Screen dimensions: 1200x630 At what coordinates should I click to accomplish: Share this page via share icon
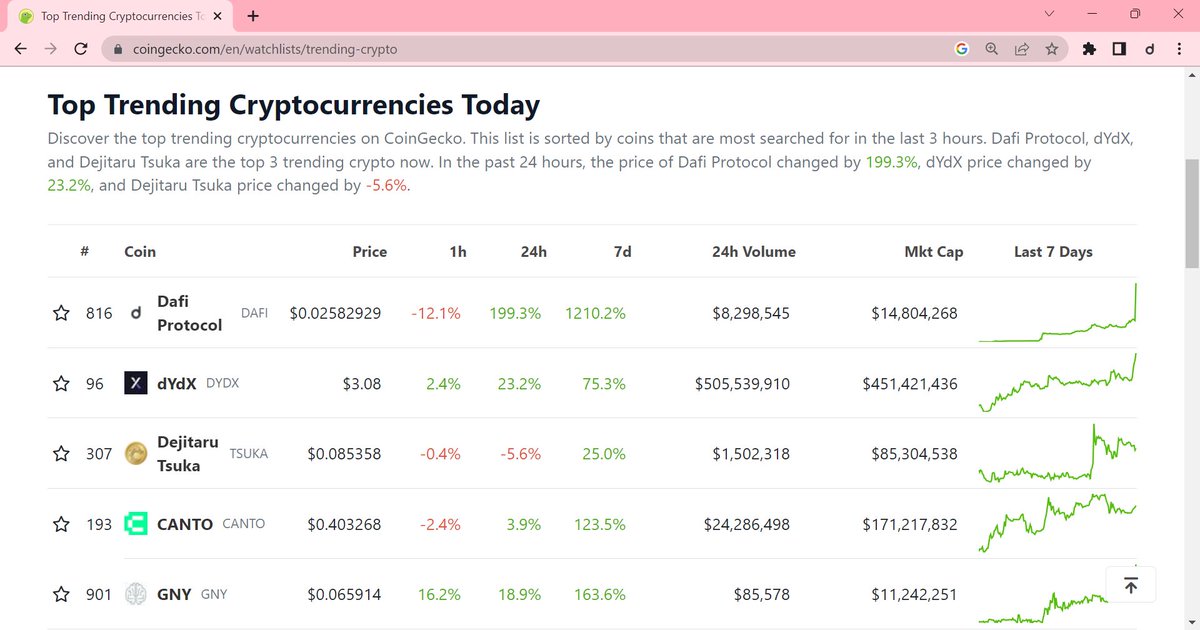pyautogui.click(x=1022, y=48)
